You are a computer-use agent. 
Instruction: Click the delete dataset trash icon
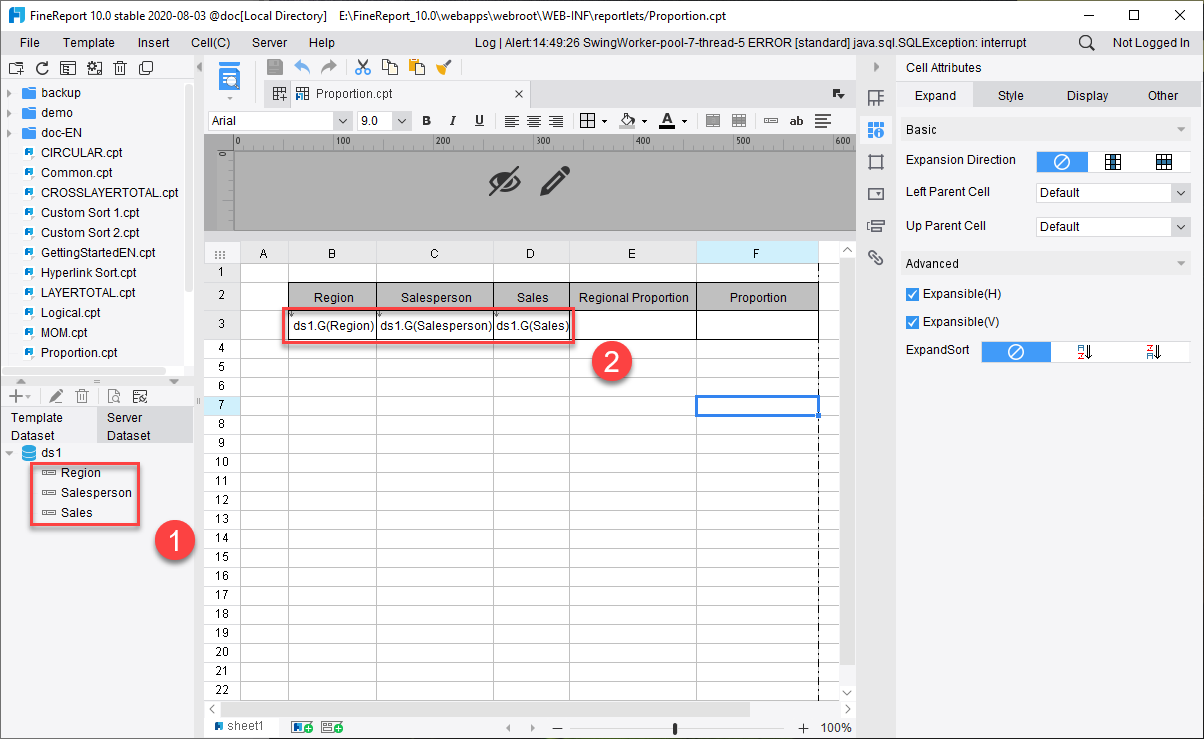click(x=80, y=396)
